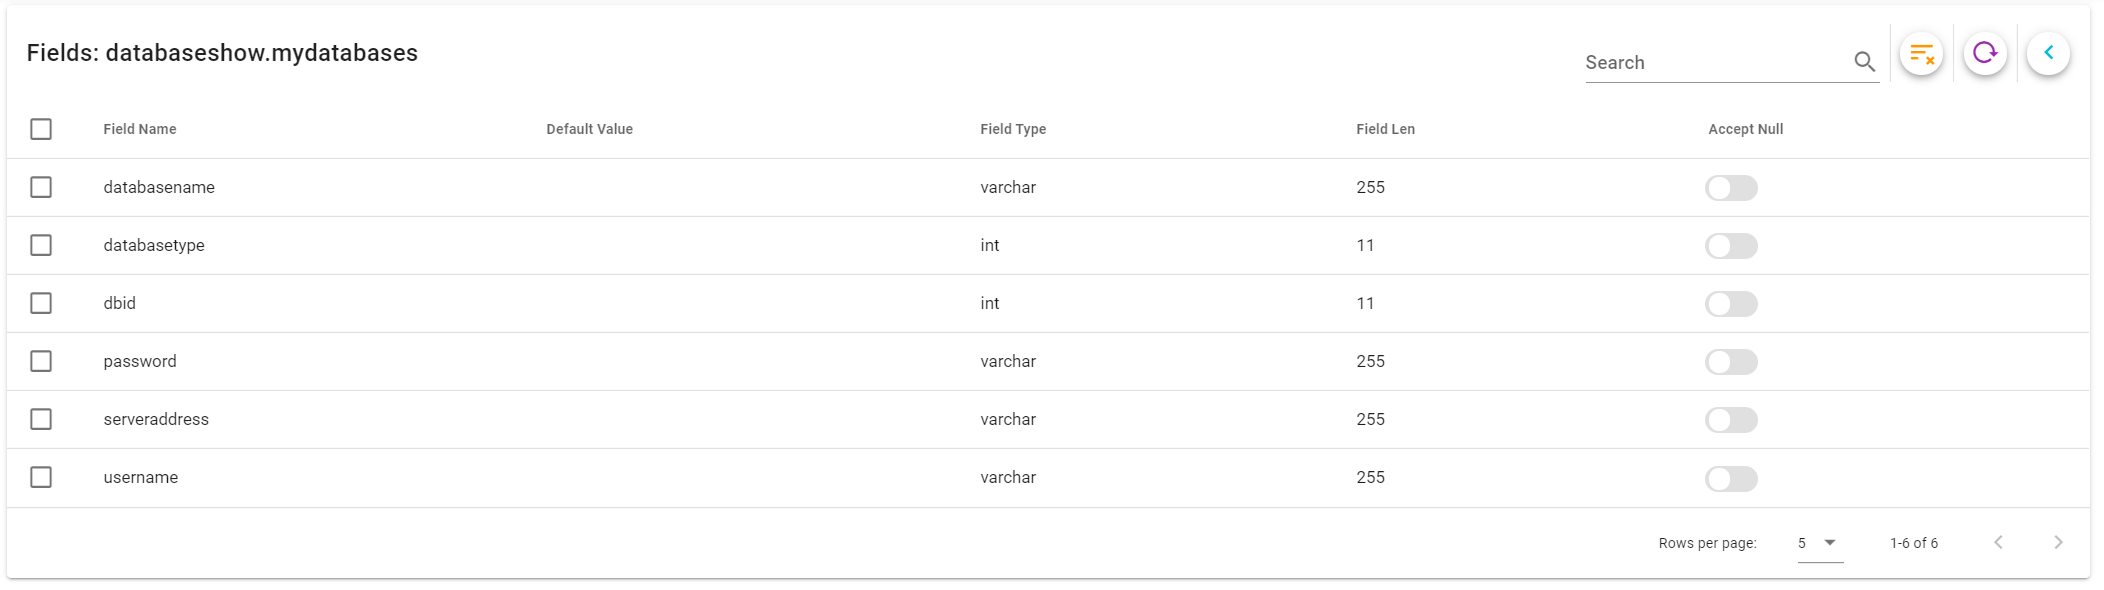The height and width of the screenshot is (590, 2104).
Task: Click the Field Len column header
Action: pos(1385,129)
